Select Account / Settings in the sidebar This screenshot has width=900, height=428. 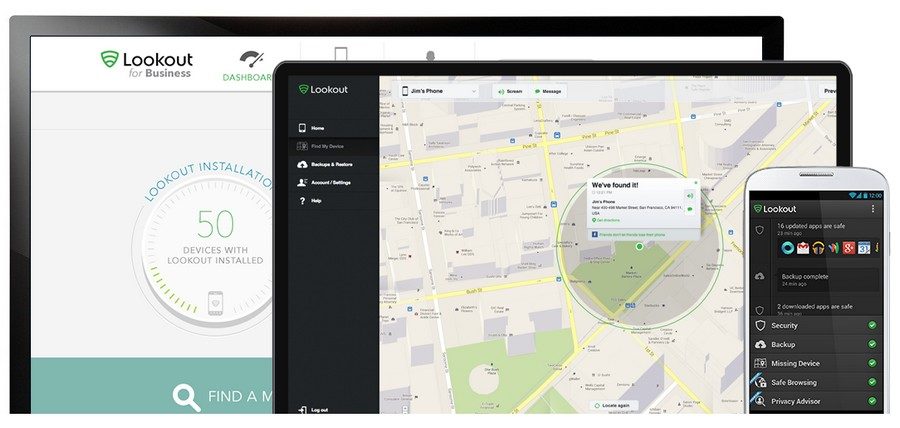(x=330, y=182)
